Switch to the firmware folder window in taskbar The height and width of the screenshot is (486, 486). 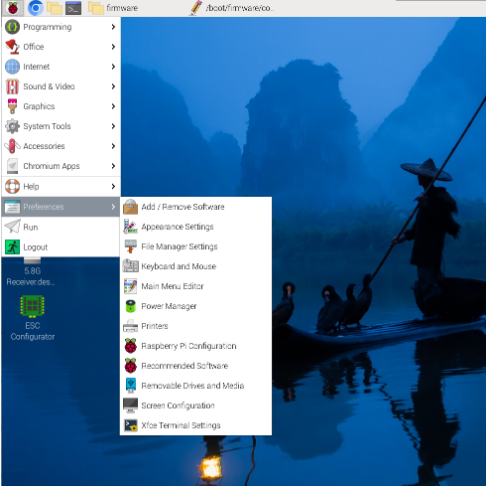click(x=113, y=8)
